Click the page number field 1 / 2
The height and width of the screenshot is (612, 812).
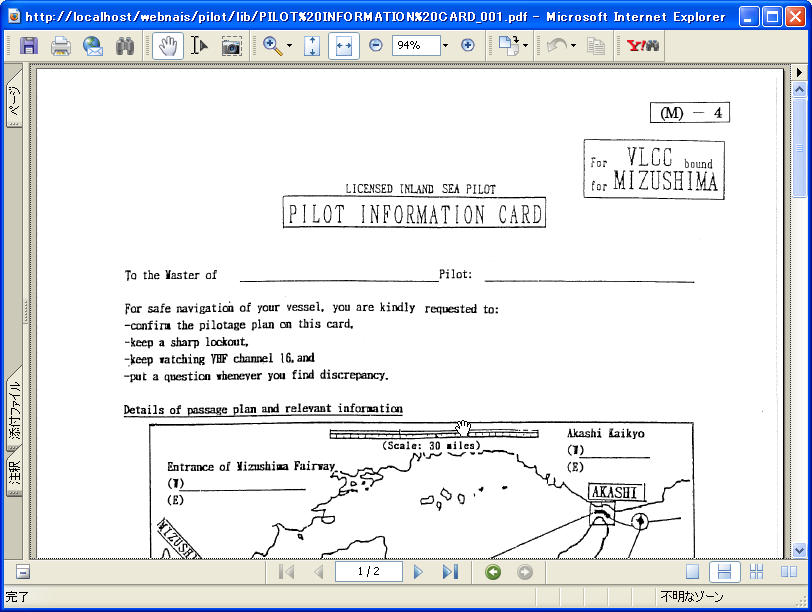click(369, 572)
